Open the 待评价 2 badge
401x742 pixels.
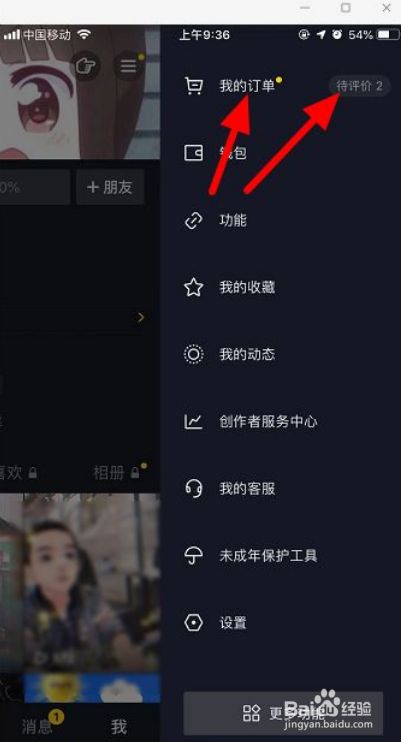359,86
